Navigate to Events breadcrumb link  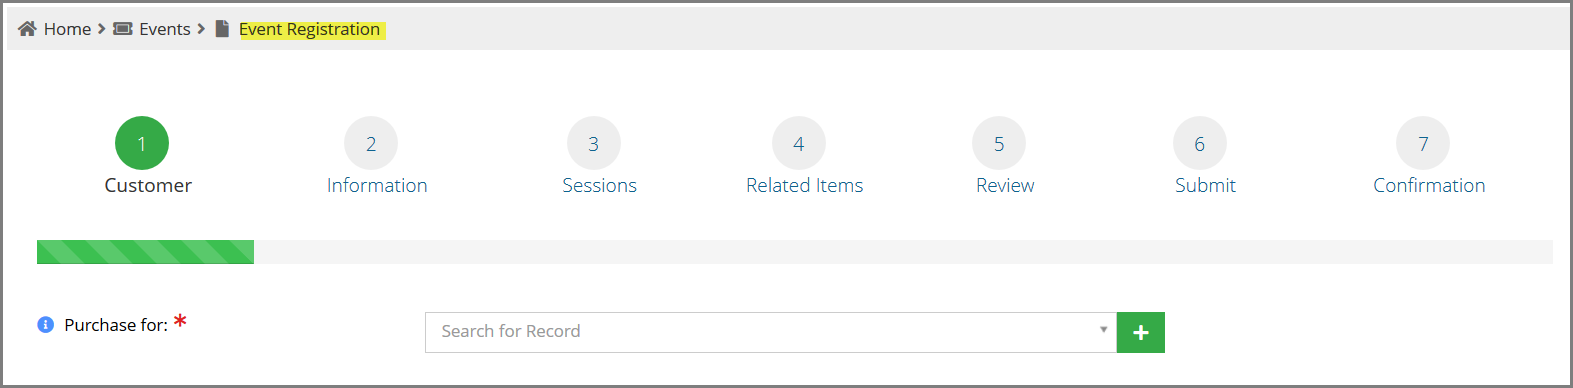(x=165, y=29)
